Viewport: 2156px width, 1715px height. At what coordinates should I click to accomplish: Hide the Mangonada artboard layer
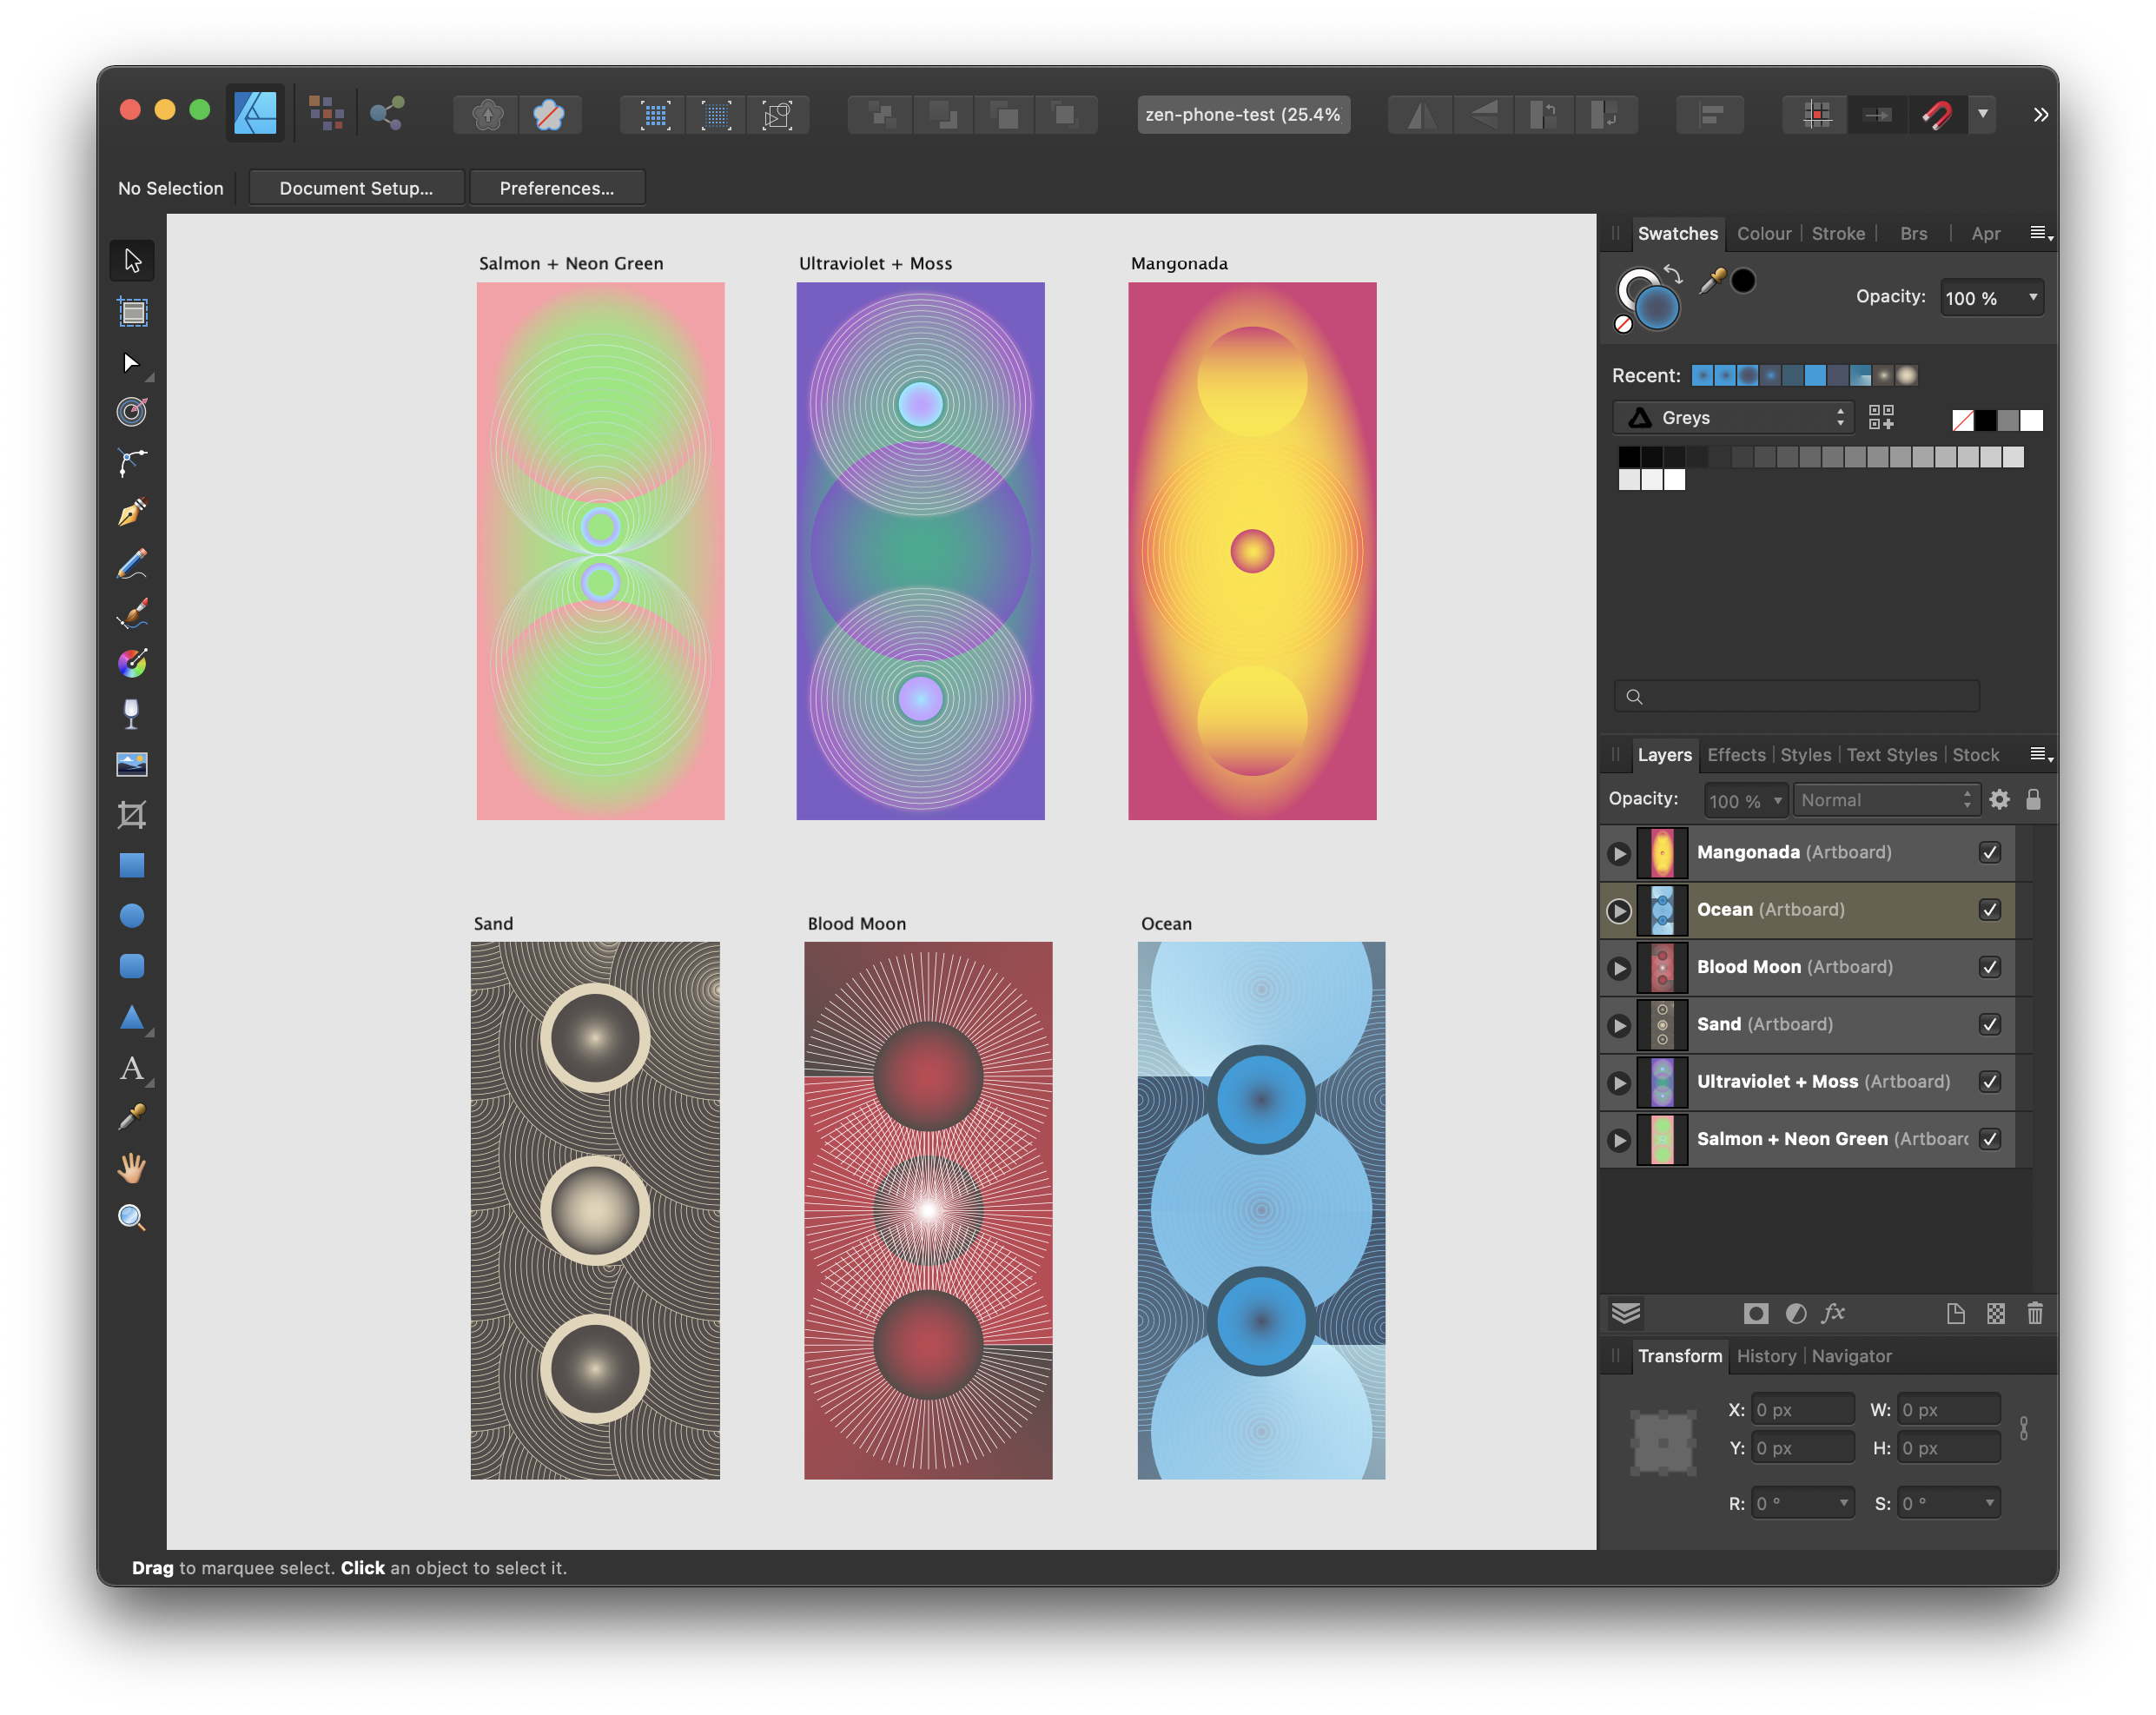[1989, 852]
